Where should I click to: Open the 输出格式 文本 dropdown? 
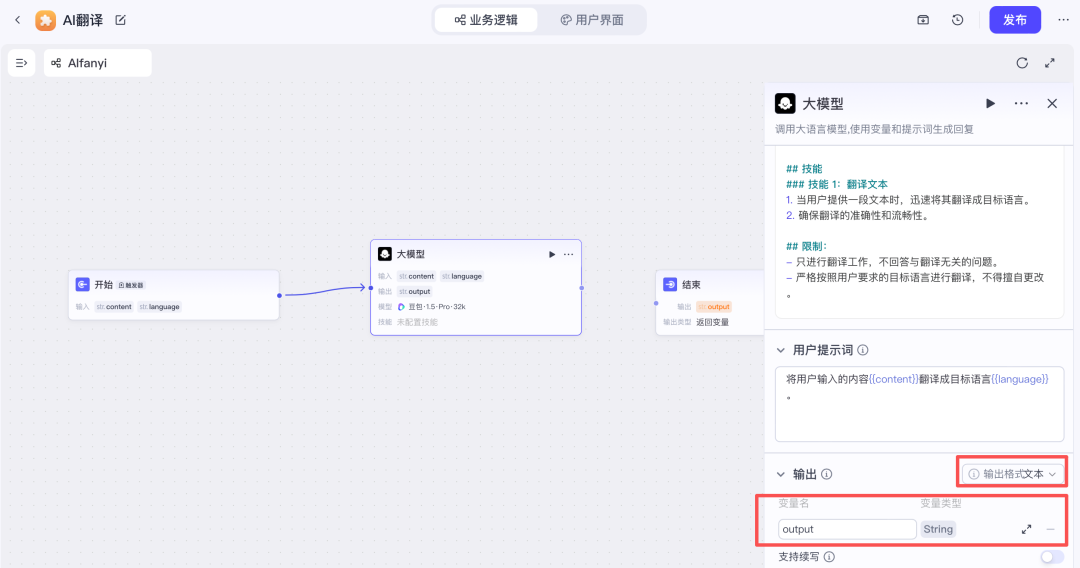click(x=1012, y=474)
